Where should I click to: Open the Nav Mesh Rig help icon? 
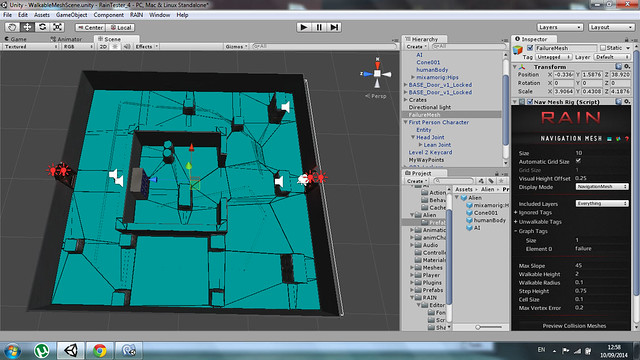click(618, 102)
